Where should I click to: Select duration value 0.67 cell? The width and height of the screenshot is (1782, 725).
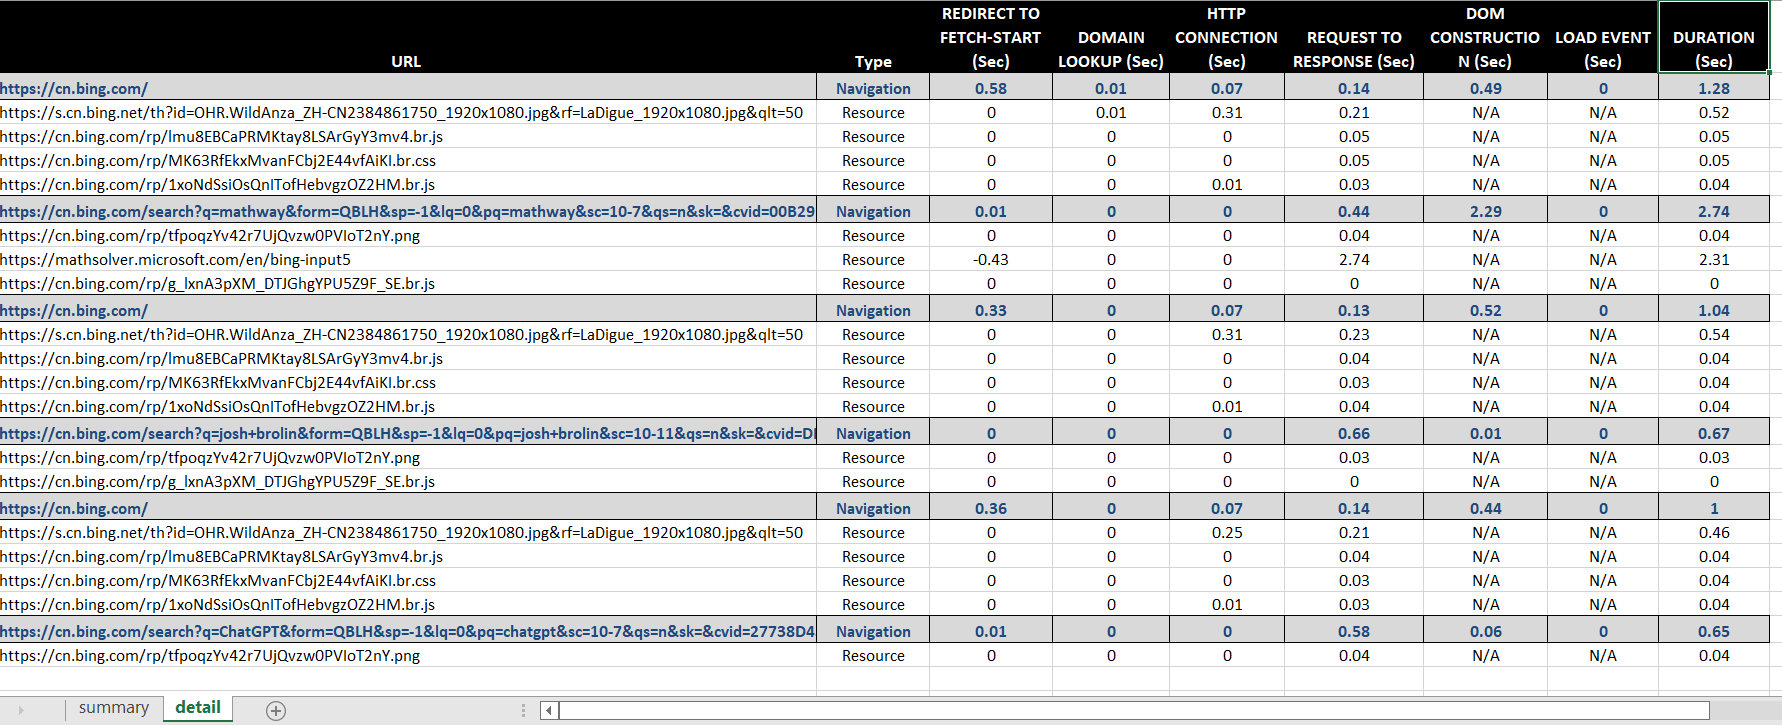point(1714,434)
